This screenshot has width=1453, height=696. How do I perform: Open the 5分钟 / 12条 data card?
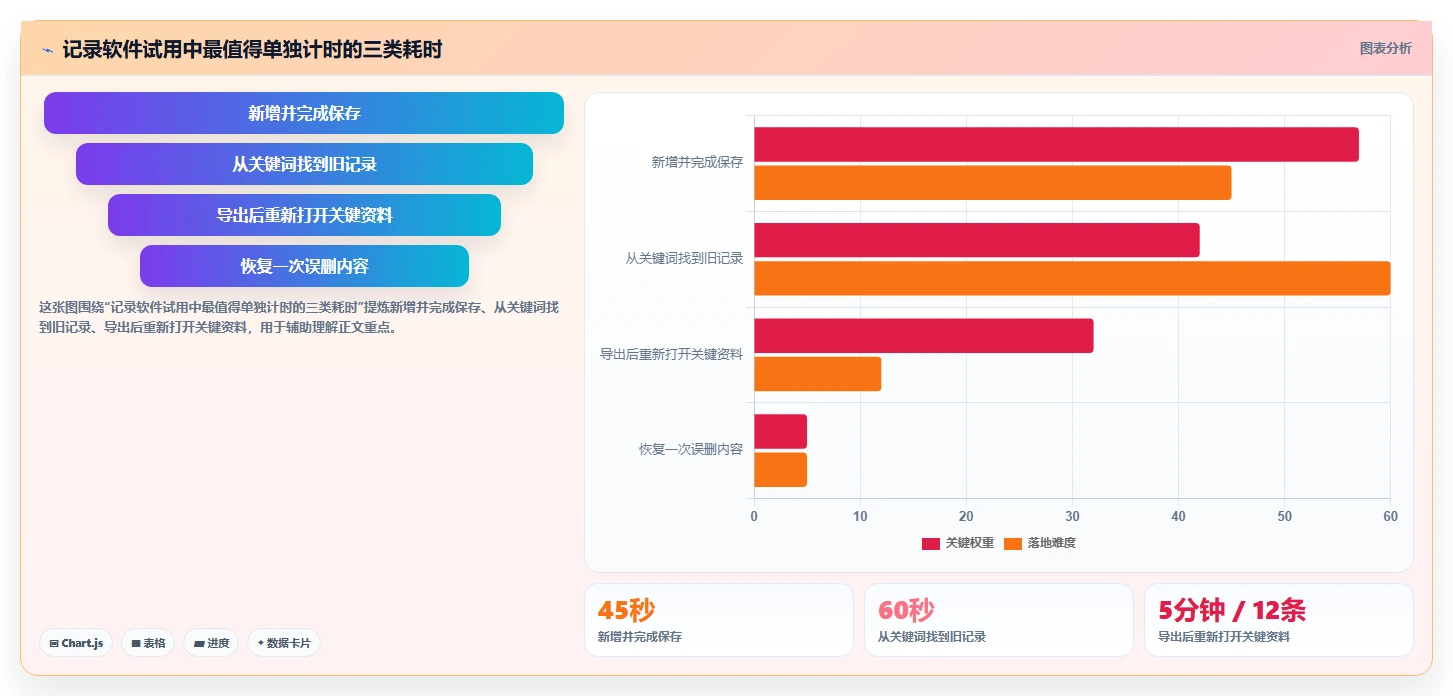click(1279, 620)
